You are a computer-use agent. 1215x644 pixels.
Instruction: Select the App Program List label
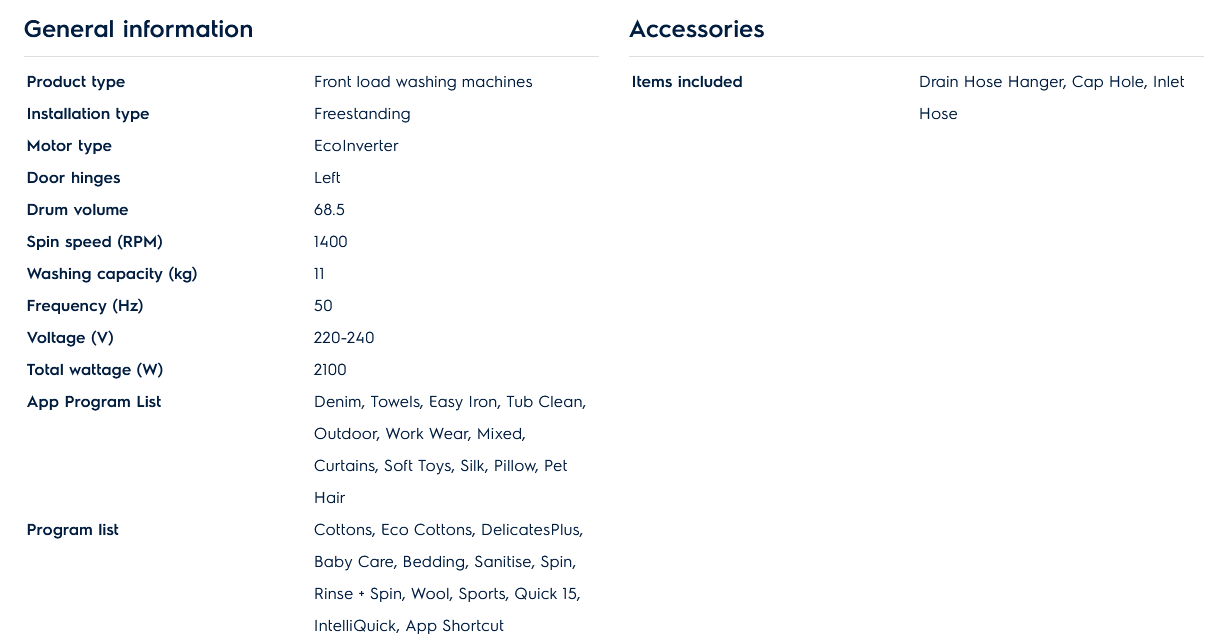pos(94,402)
